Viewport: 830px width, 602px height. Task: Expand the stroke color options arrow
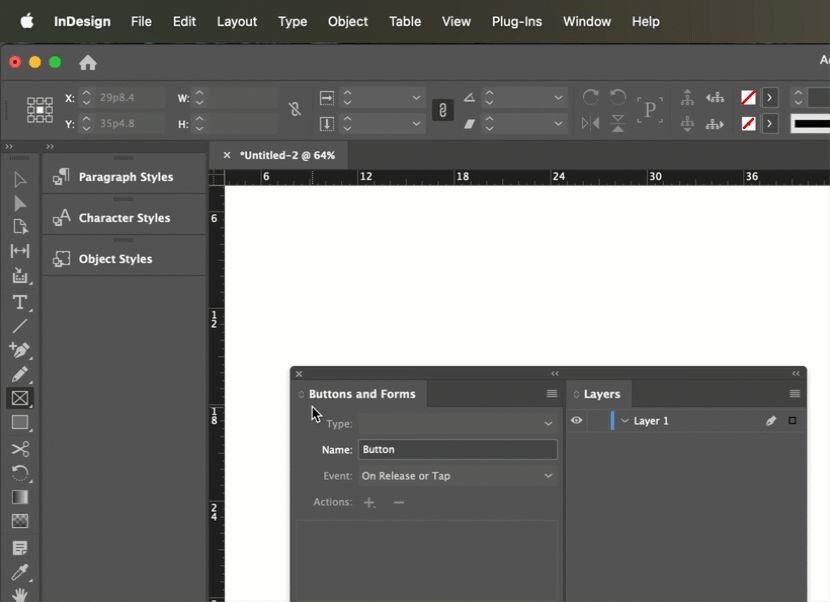pyautogui.click(x=770, y=124)
